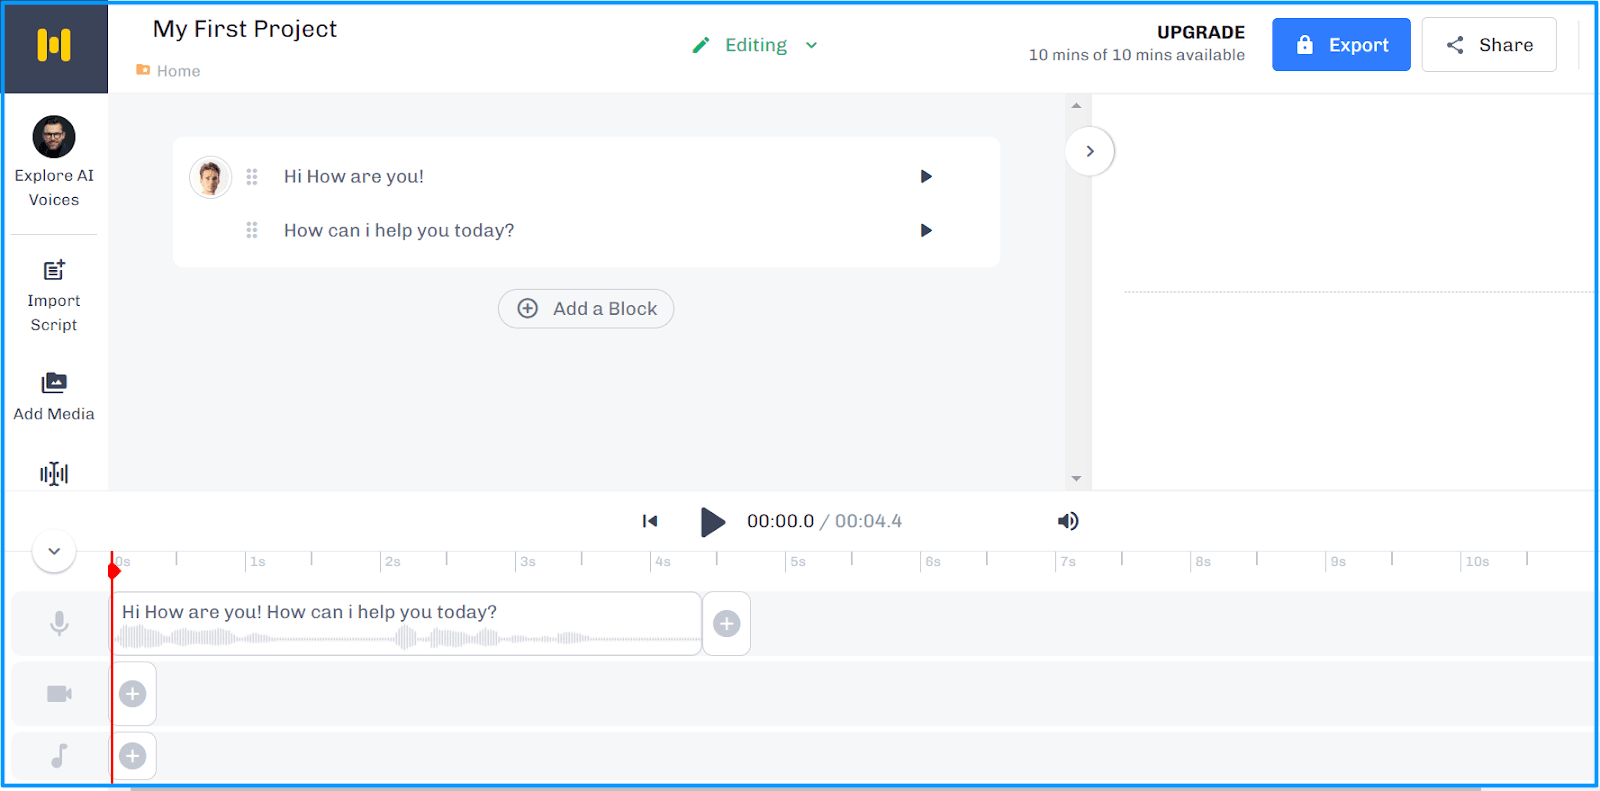
Task: Open the Add Media option
Action: tap(54, 395)
